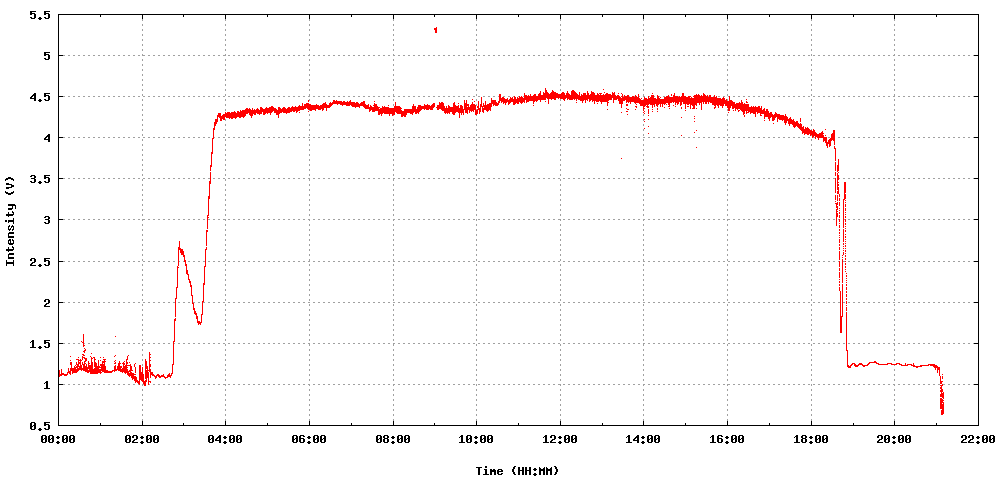Click the 06:00 x-axis tick label

[309, 439]
